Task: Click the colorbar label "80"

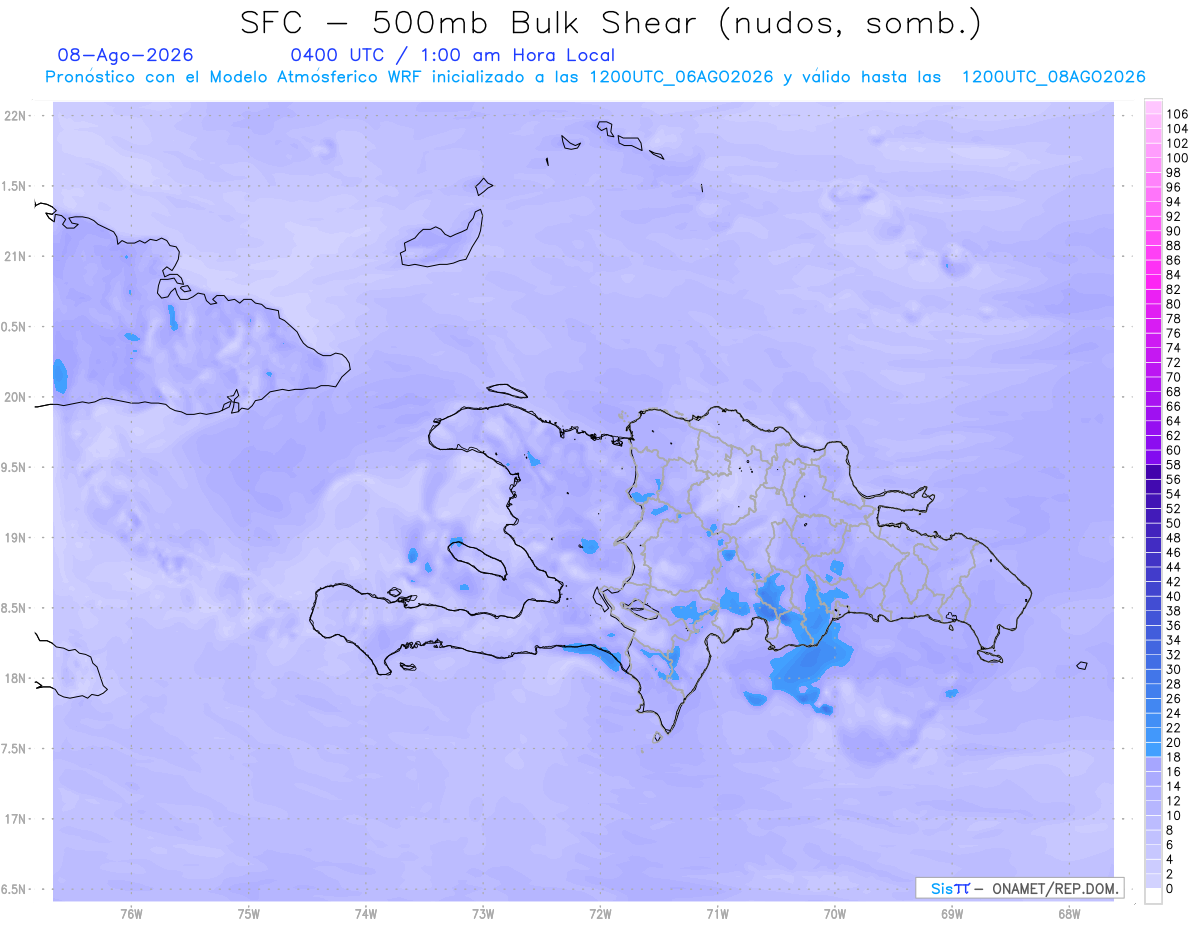Action: [x=1174, y=304]
